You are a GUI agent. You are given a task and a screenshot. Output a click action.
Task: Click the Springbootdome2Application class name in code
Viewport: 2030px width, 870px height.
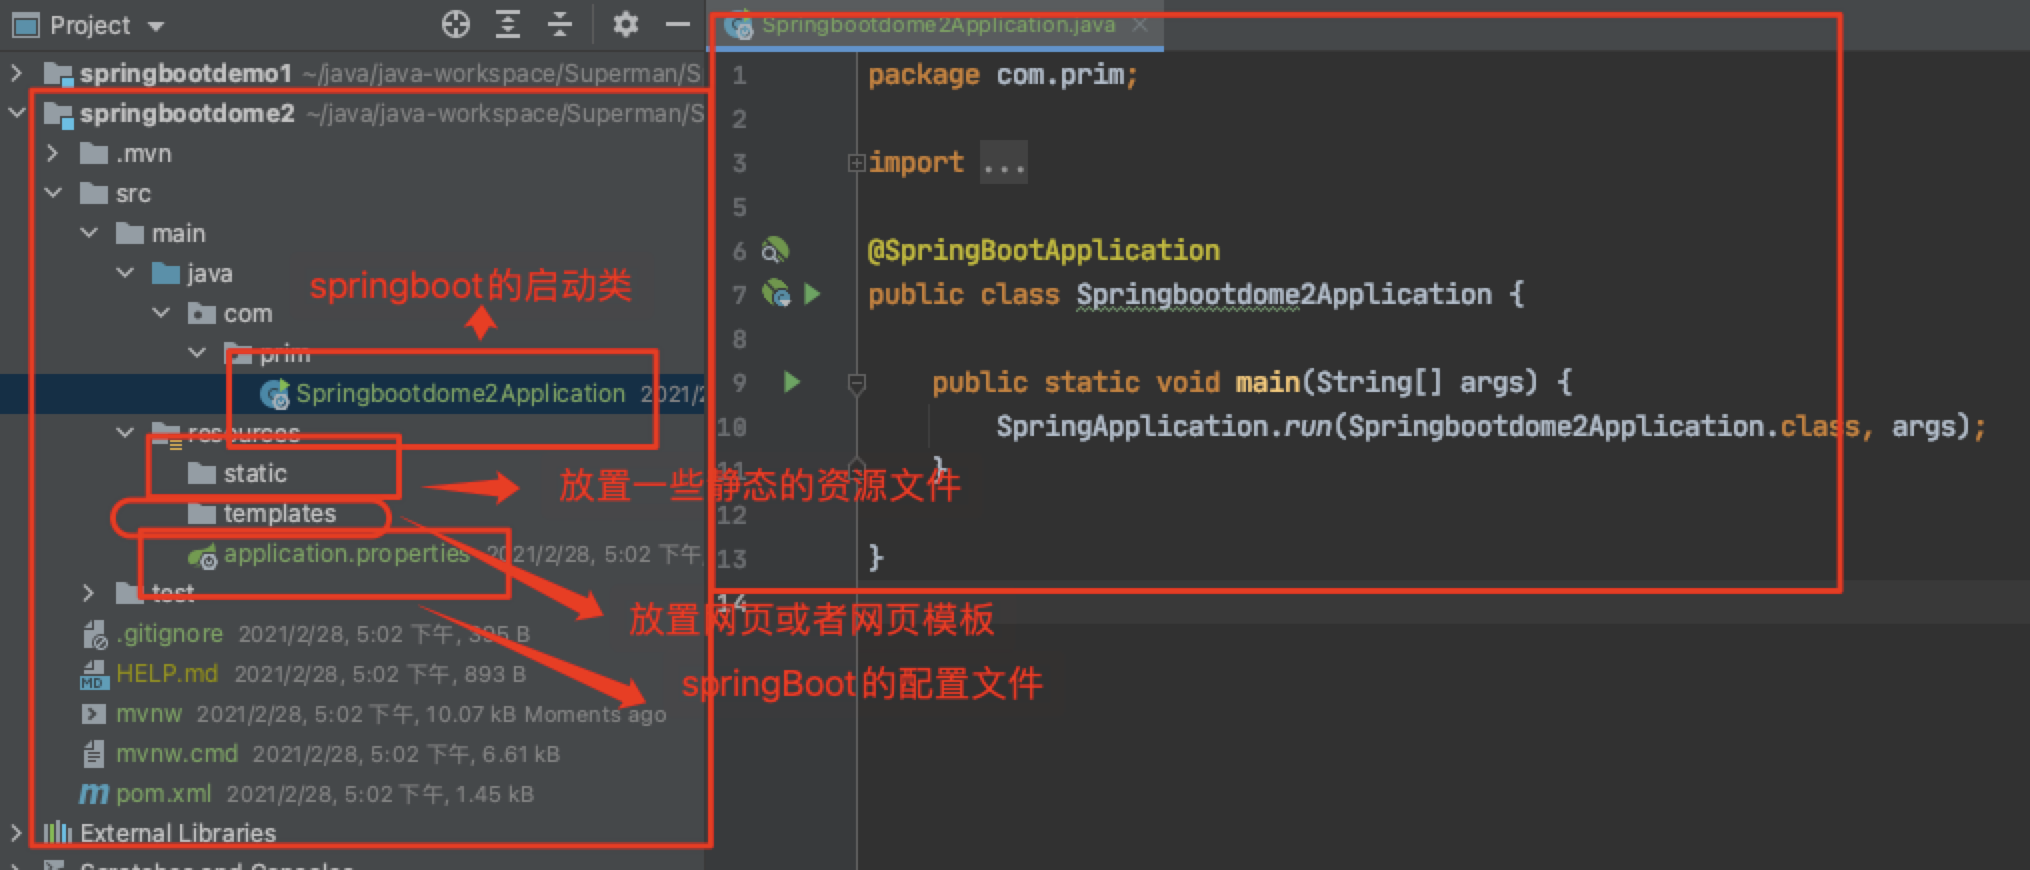(x=1284, y=294)
